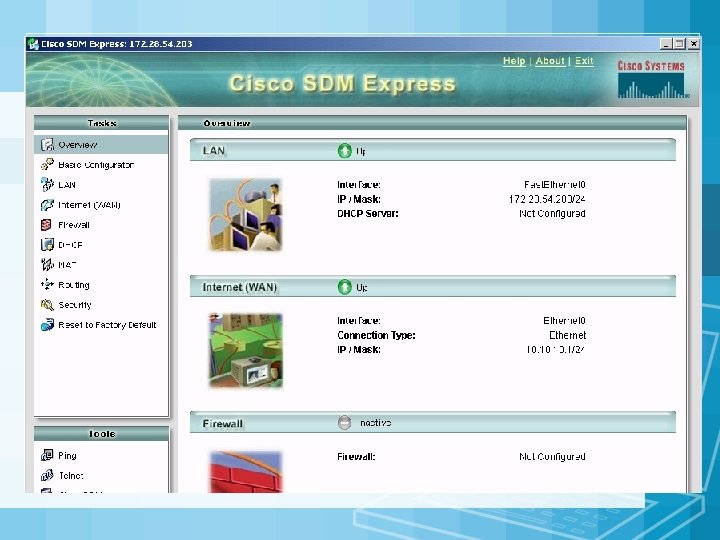Launch the Telnet tool label
The height and width of the screenshot is (540, 720).
point(71,476)
